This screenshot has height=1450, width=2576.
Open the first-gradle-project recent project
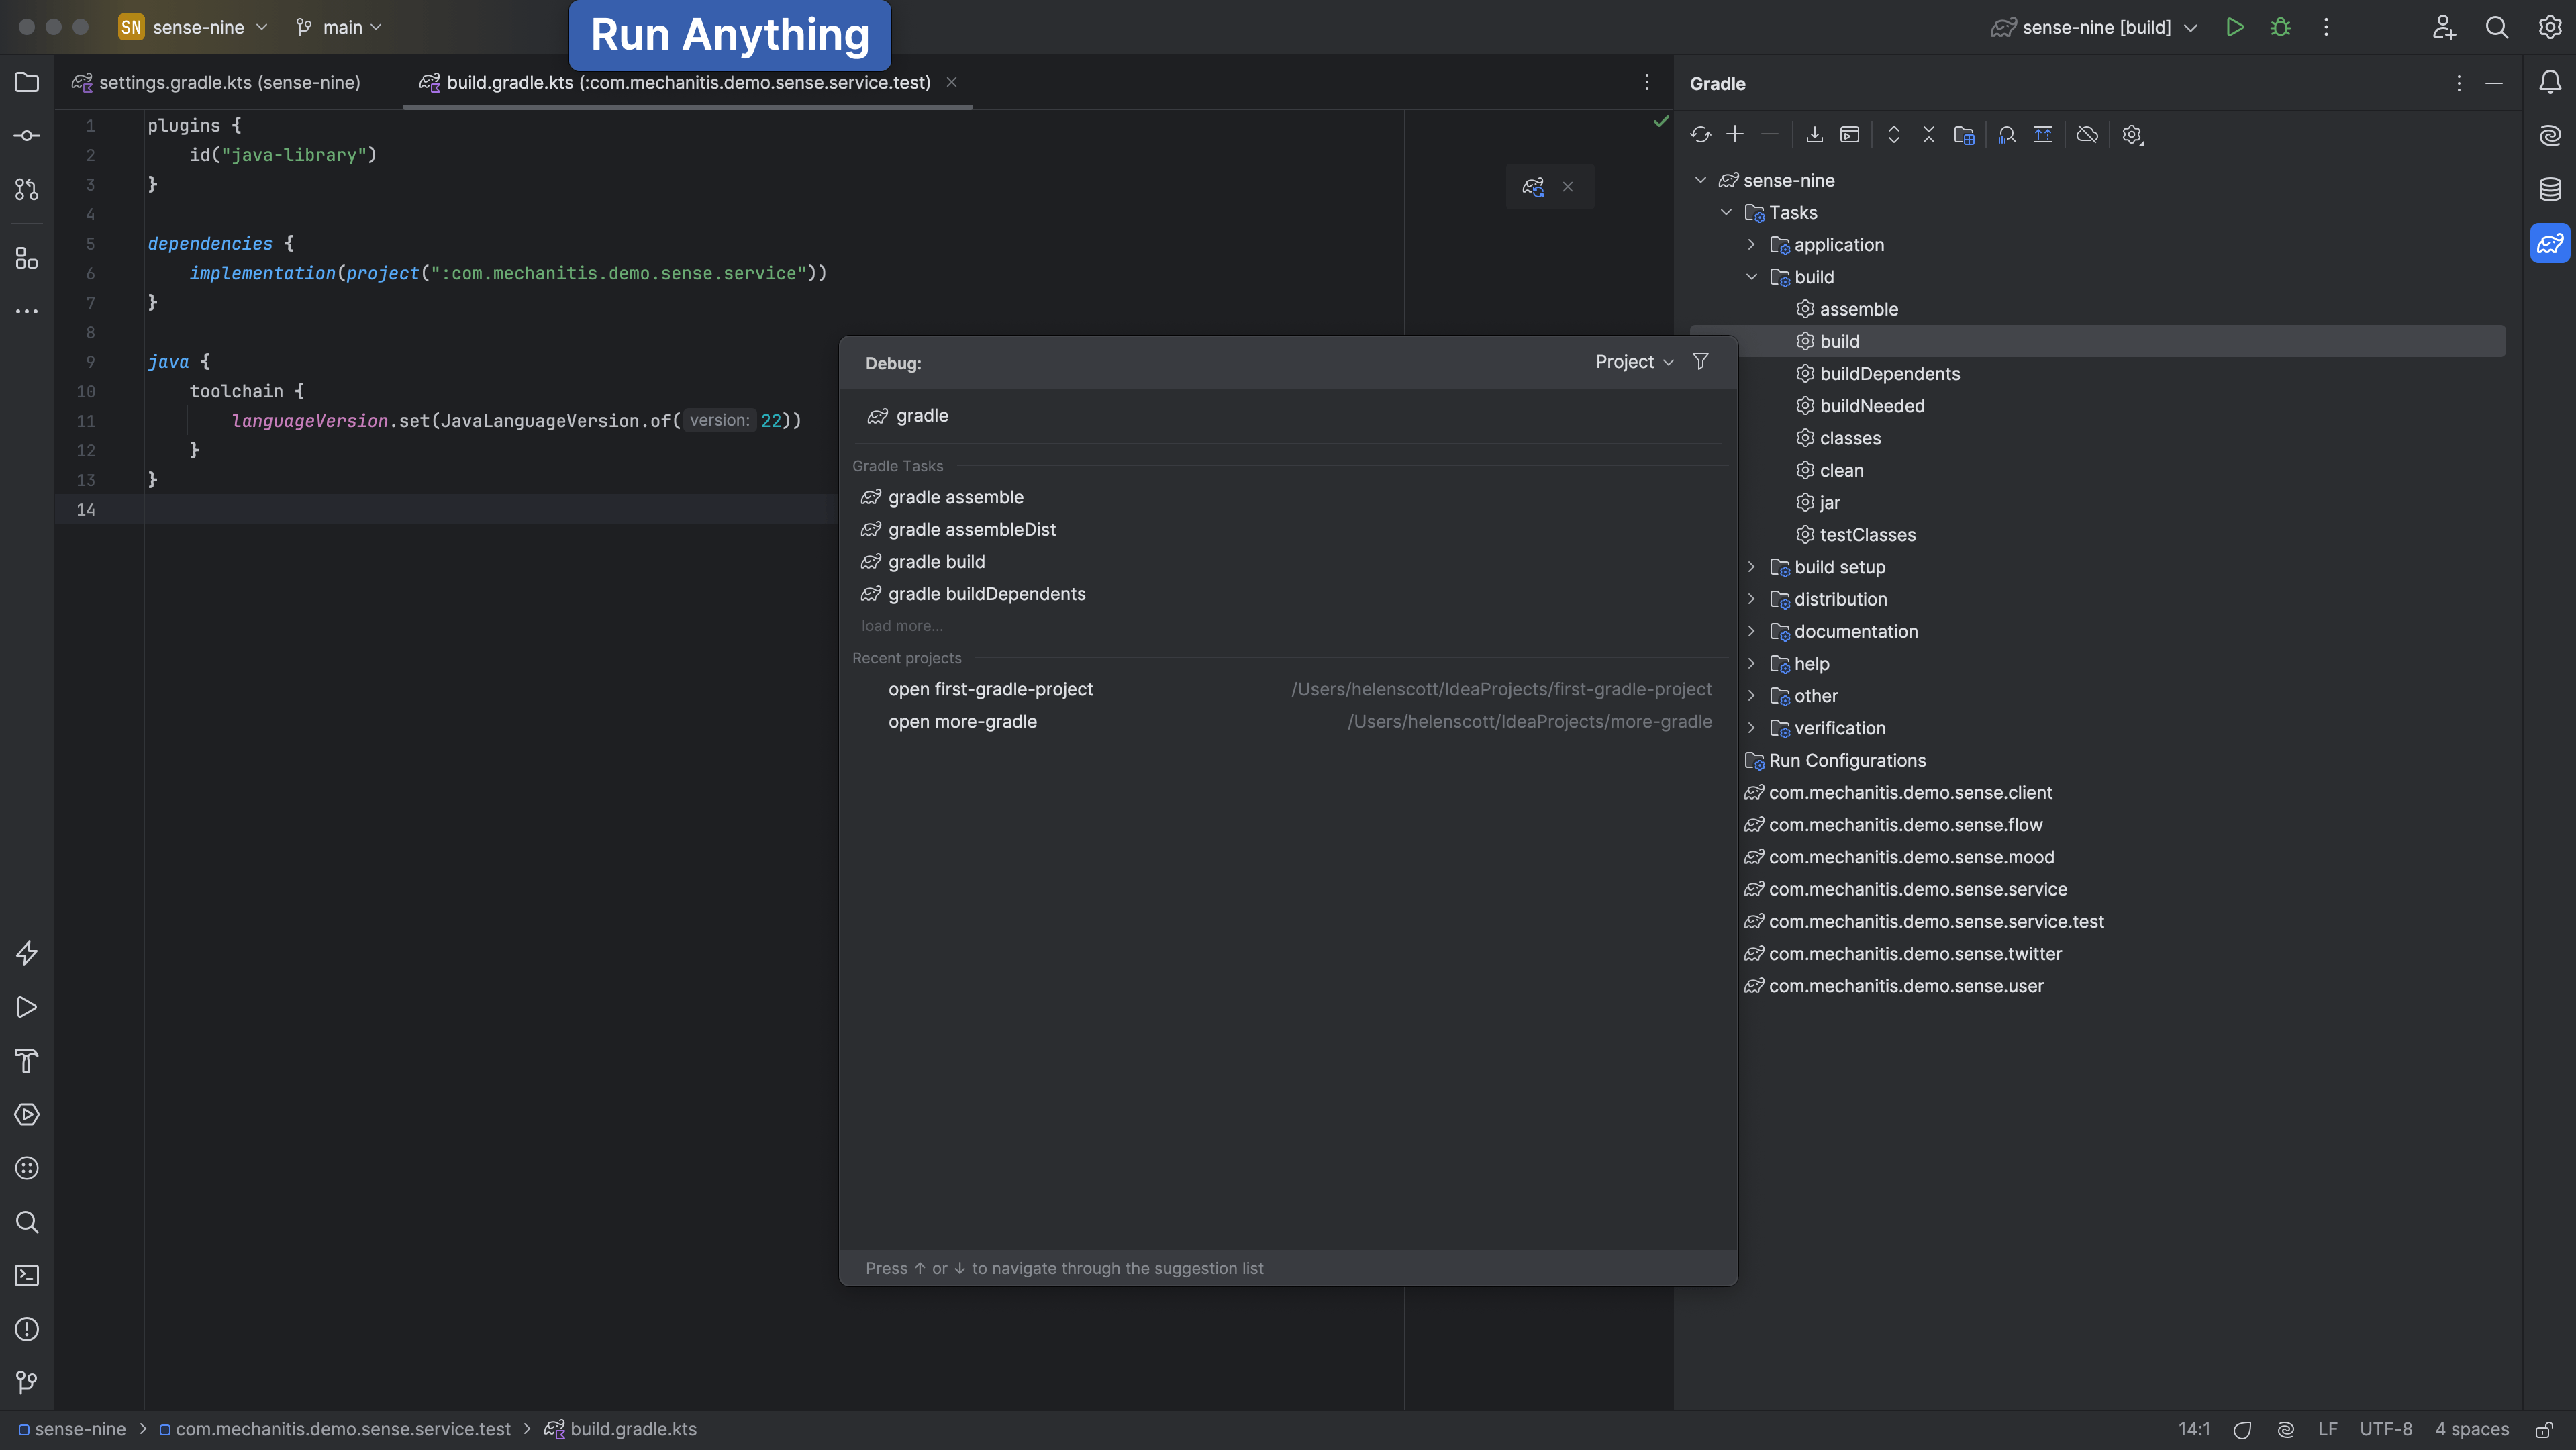(x=991, y=689)
